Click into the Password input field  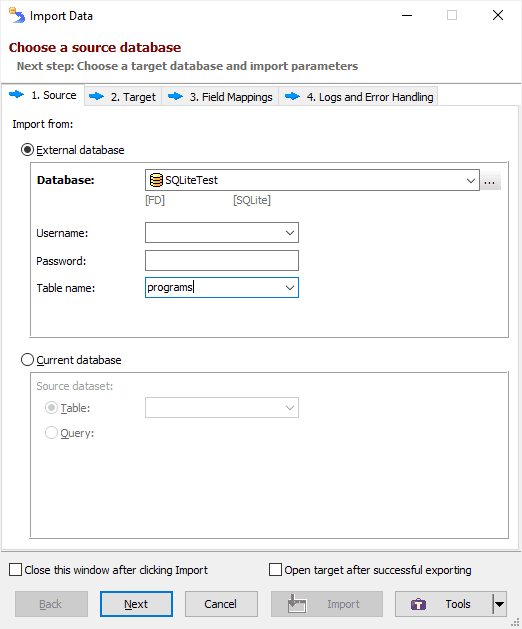click(222, 260)
